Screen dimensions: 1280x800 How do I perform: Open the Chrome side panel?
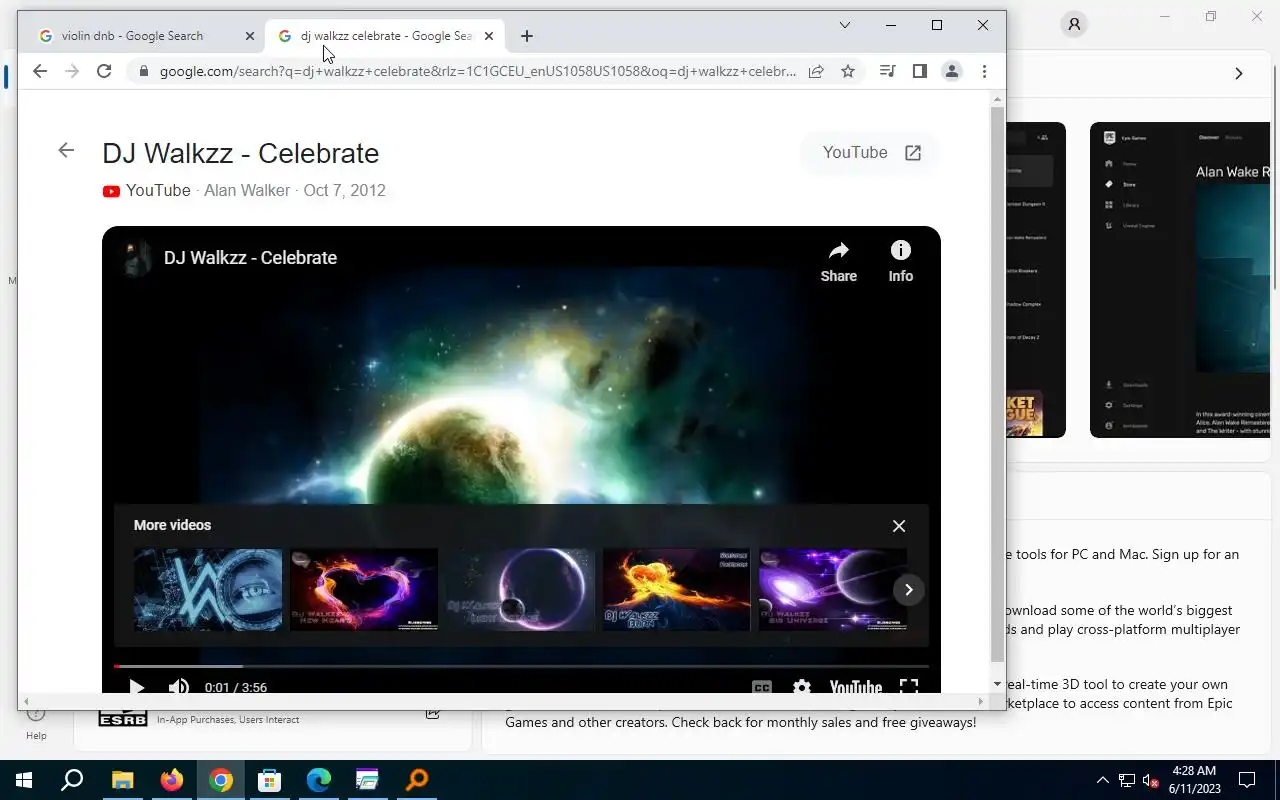pos(920,71)
